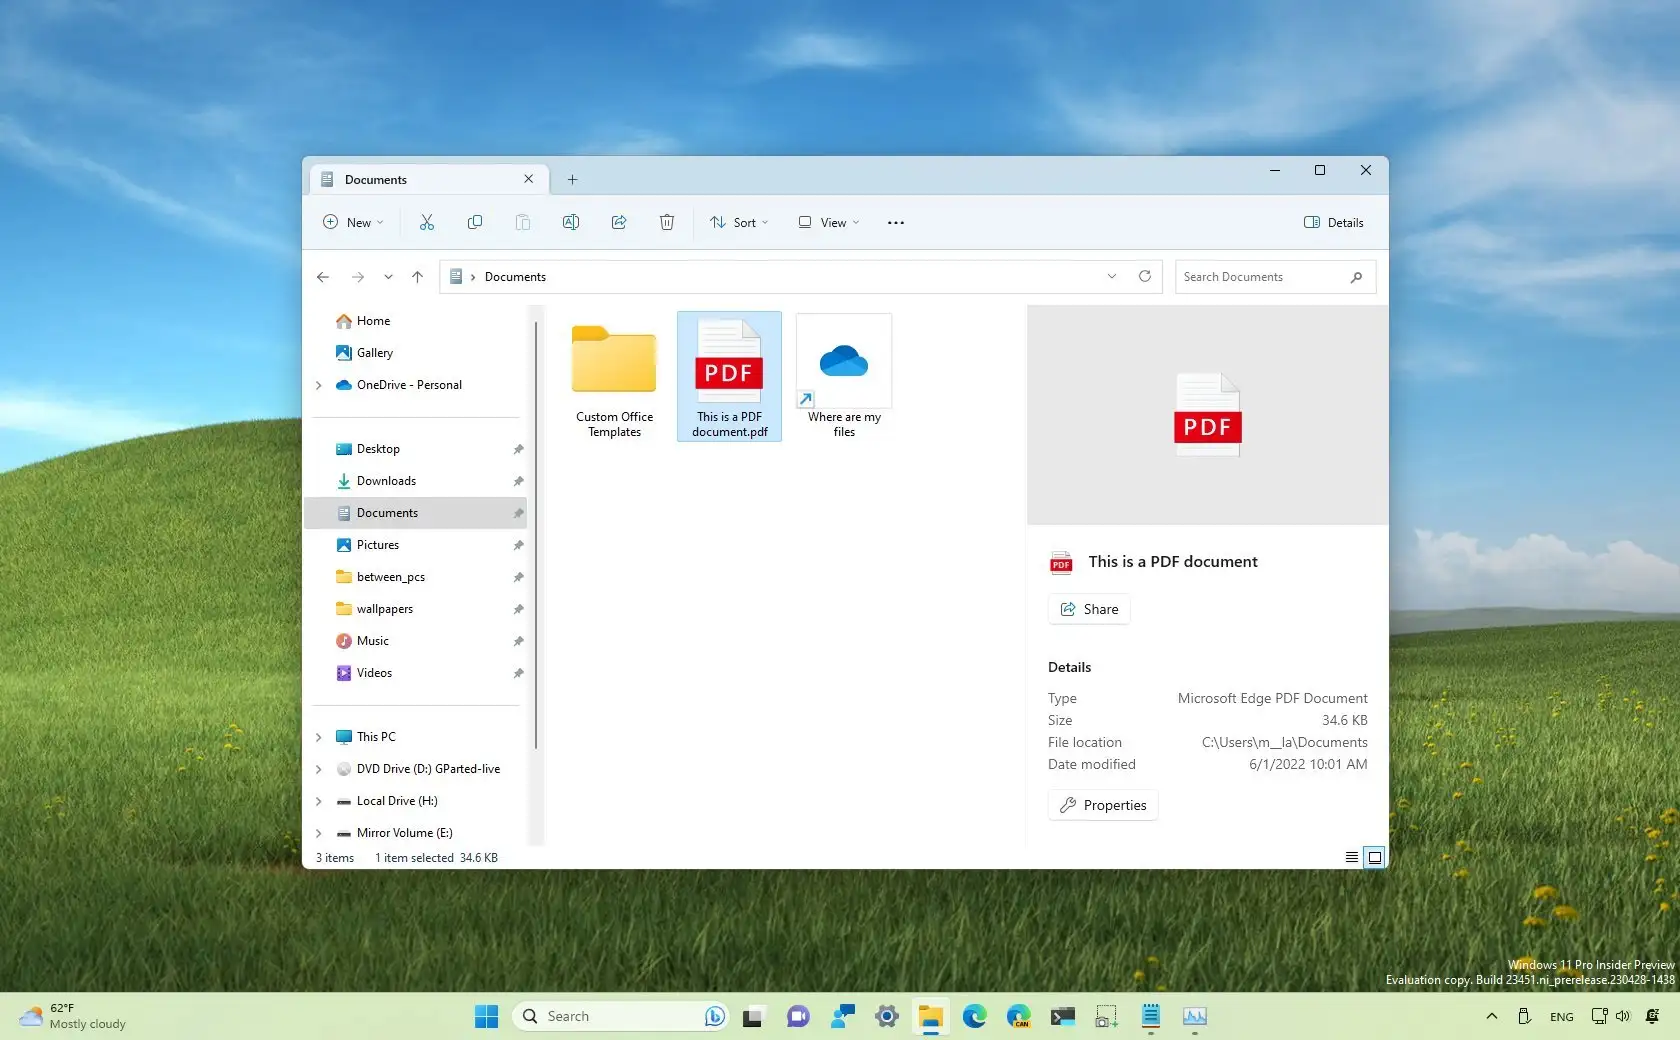Screen dimensions: 1680x1040
Task: Open Snipping Tool from taskbar
Action: pos(1106,1016)
